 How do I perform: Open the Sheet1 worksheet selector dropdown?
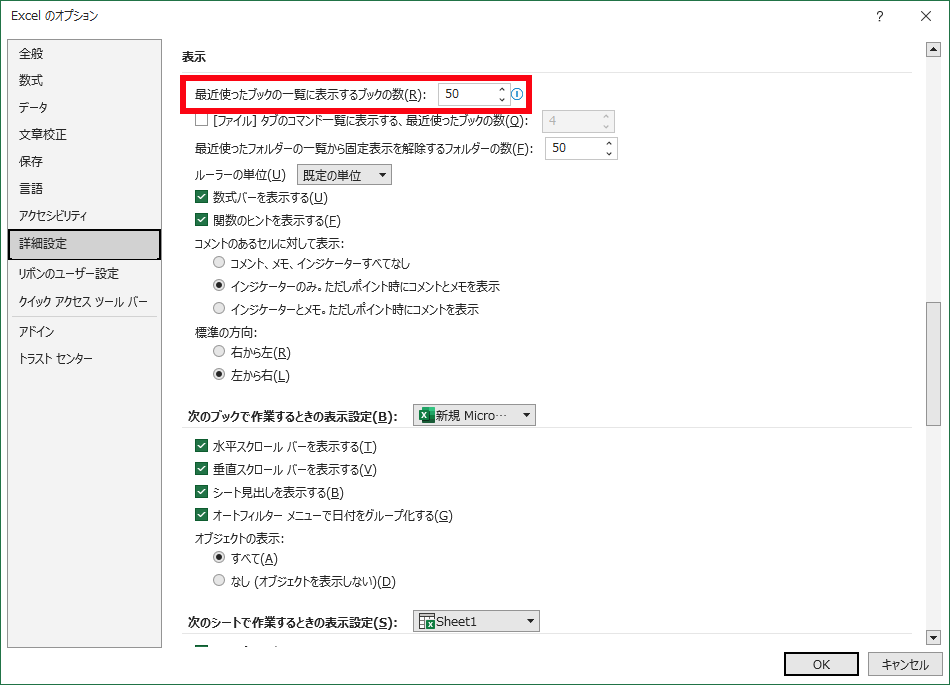476,621
